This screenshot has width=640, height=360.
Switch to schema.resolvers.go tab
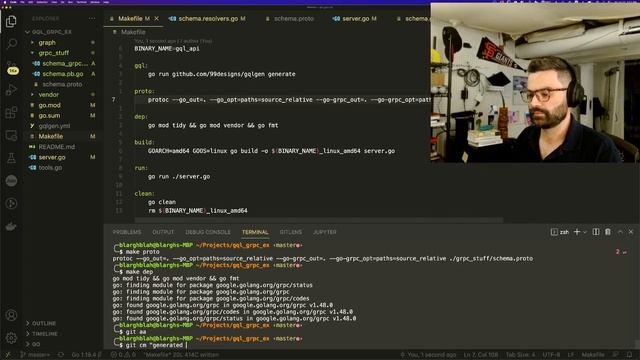tap(207, 18)
